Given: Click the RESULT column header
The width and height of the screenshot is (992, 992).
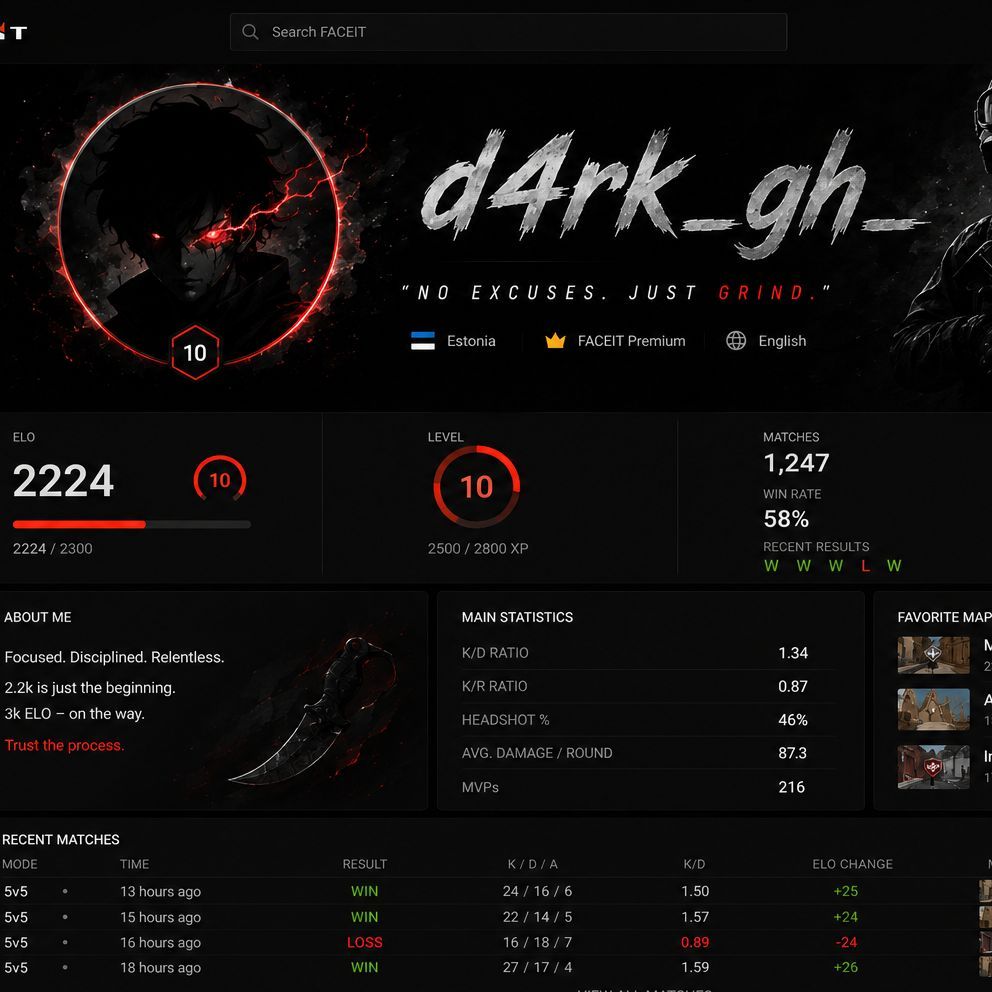Looking at the screenshot, I should point(364,864).
